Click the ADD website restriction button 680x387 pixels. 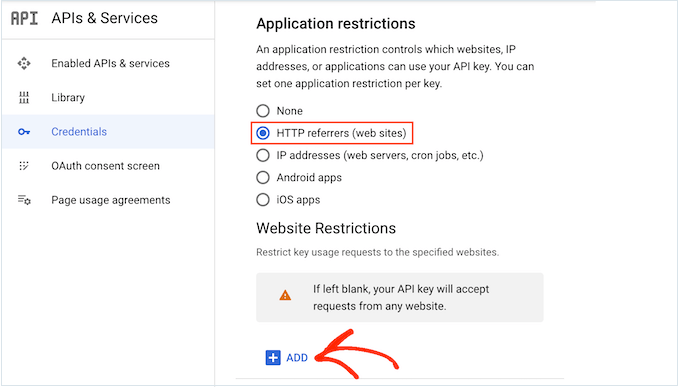[287, 358]
